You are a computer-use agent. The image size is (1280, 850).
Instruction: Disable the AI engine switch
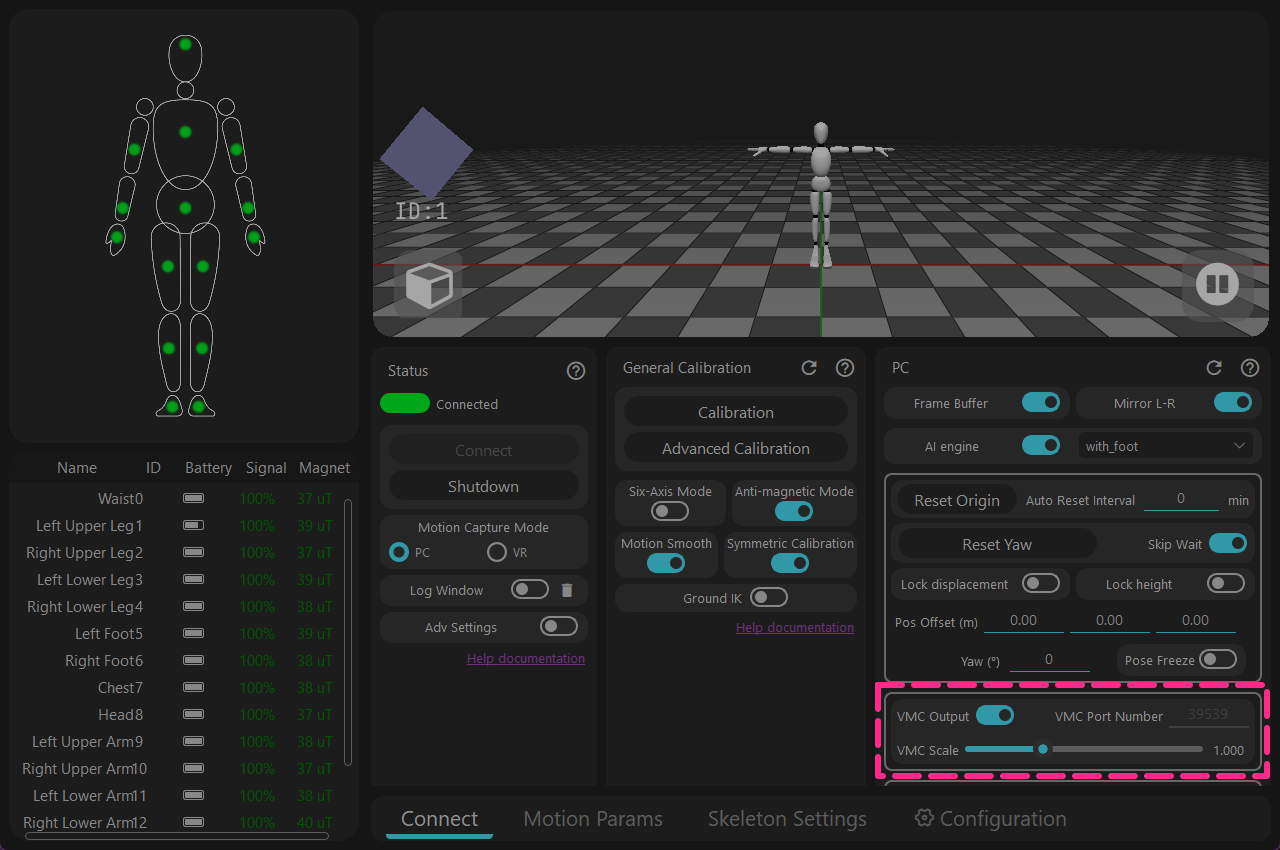point(1041,446)
